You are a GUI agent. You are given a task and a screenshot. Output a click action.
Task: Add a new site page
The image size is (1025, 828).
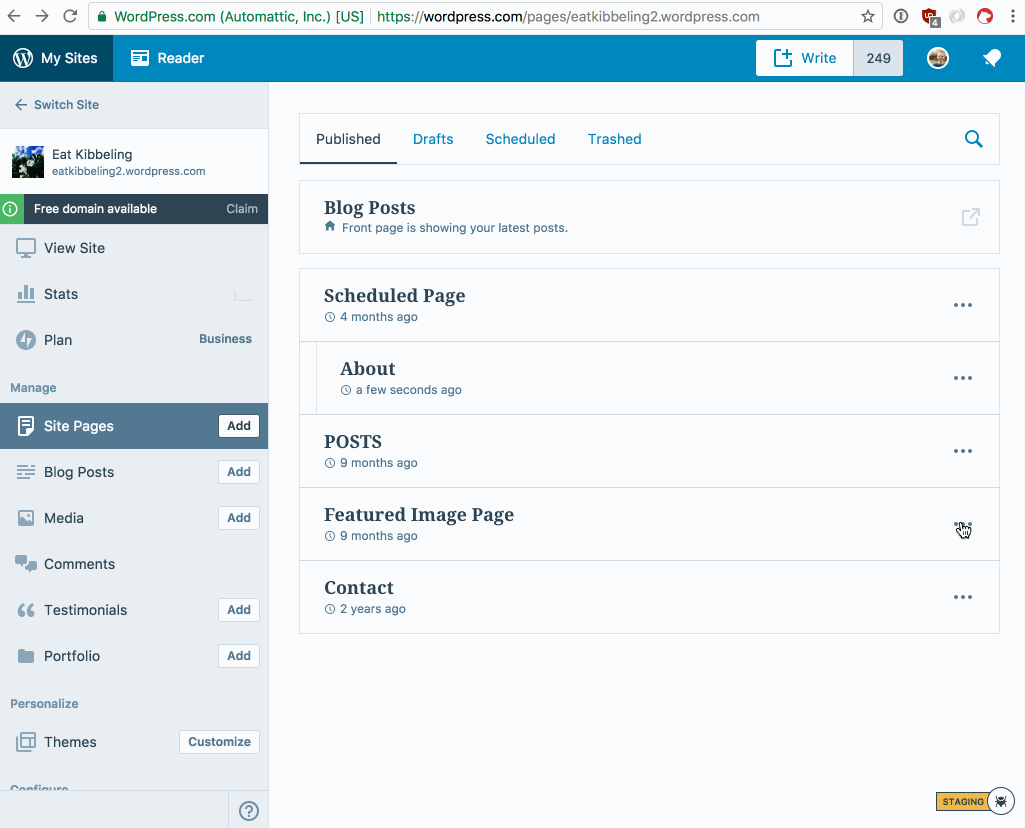[x=239, y=426]
